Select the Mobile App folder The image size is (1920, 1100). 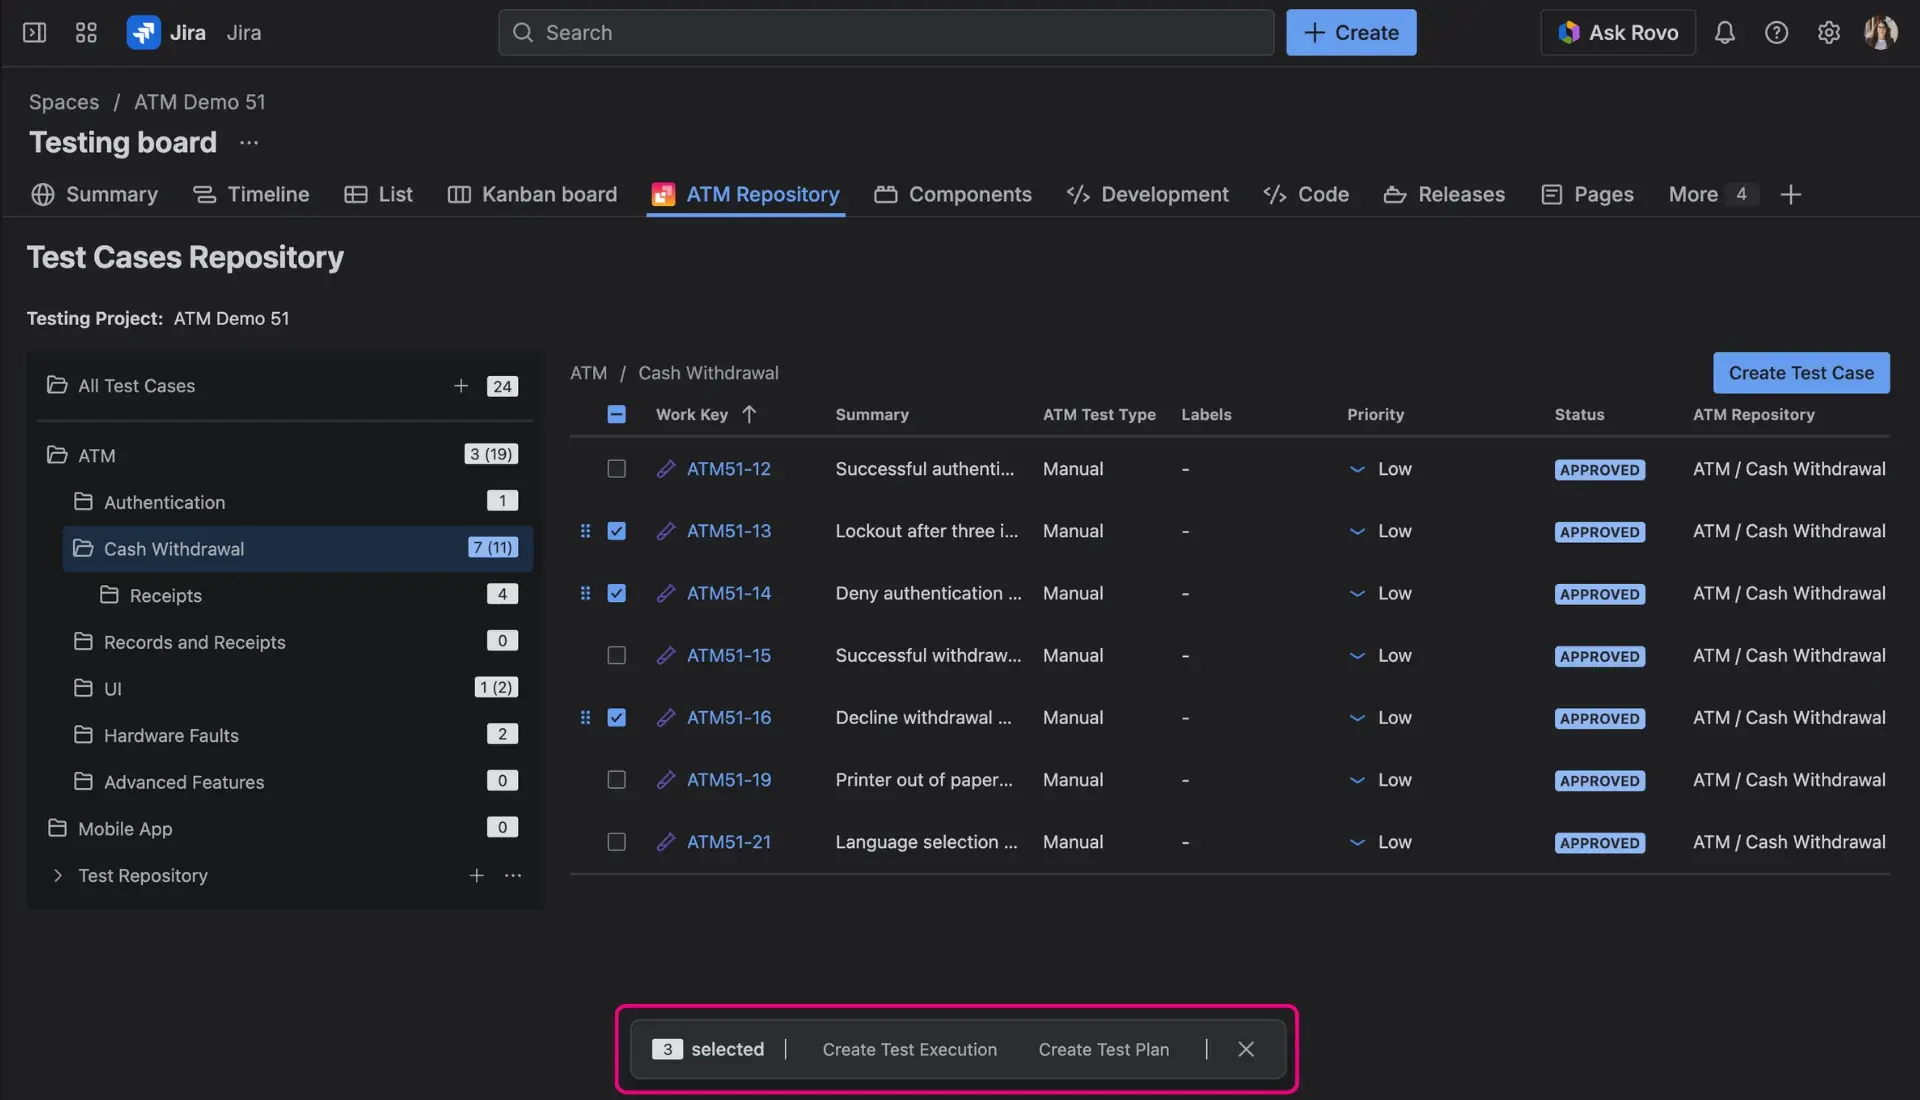pos(283,828)
